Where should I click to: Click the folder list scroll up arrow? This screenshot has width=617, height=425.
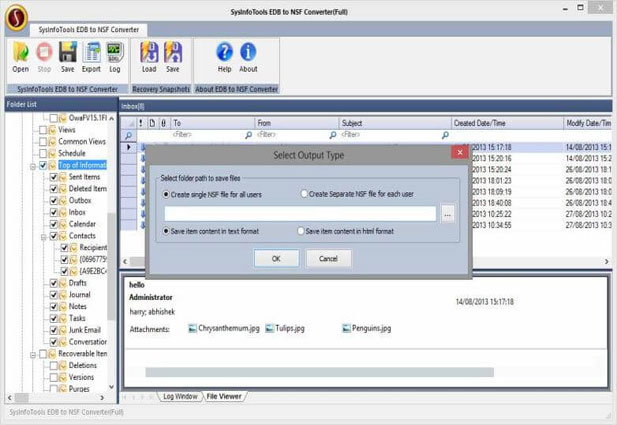tap(112, 118)
